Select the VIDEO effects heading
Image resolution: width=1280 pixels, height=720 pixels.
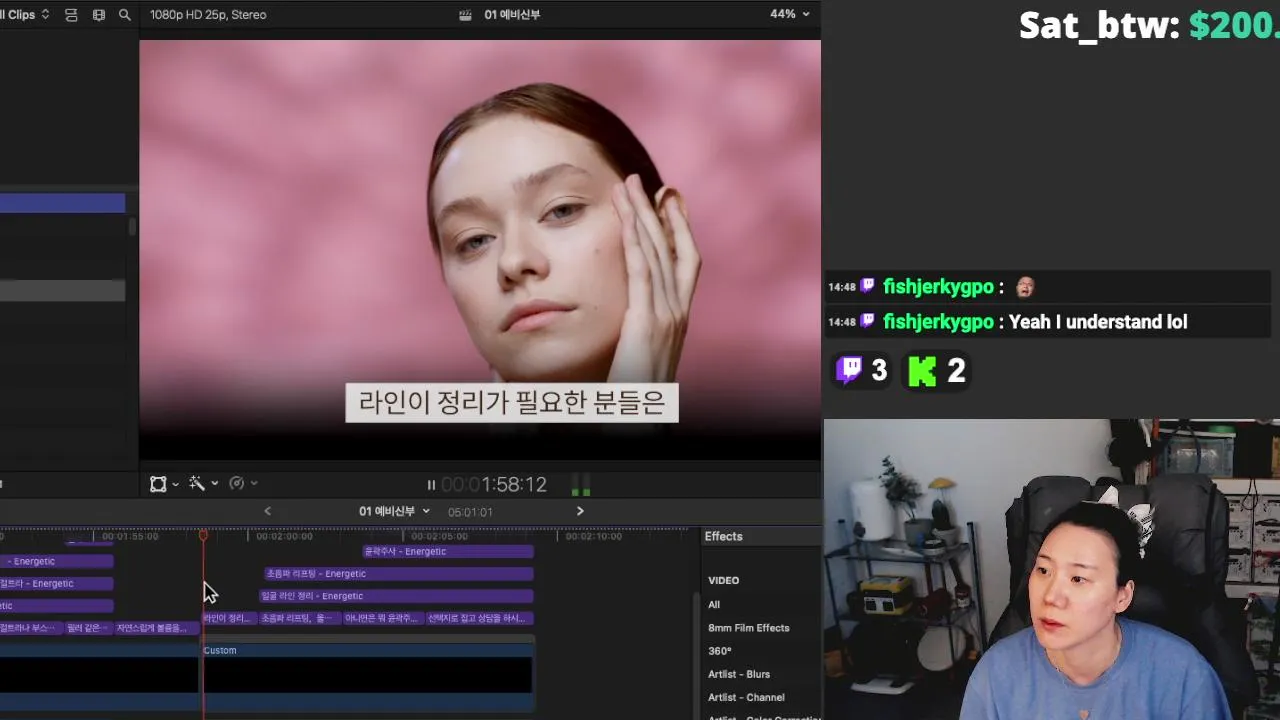point(723,580)
